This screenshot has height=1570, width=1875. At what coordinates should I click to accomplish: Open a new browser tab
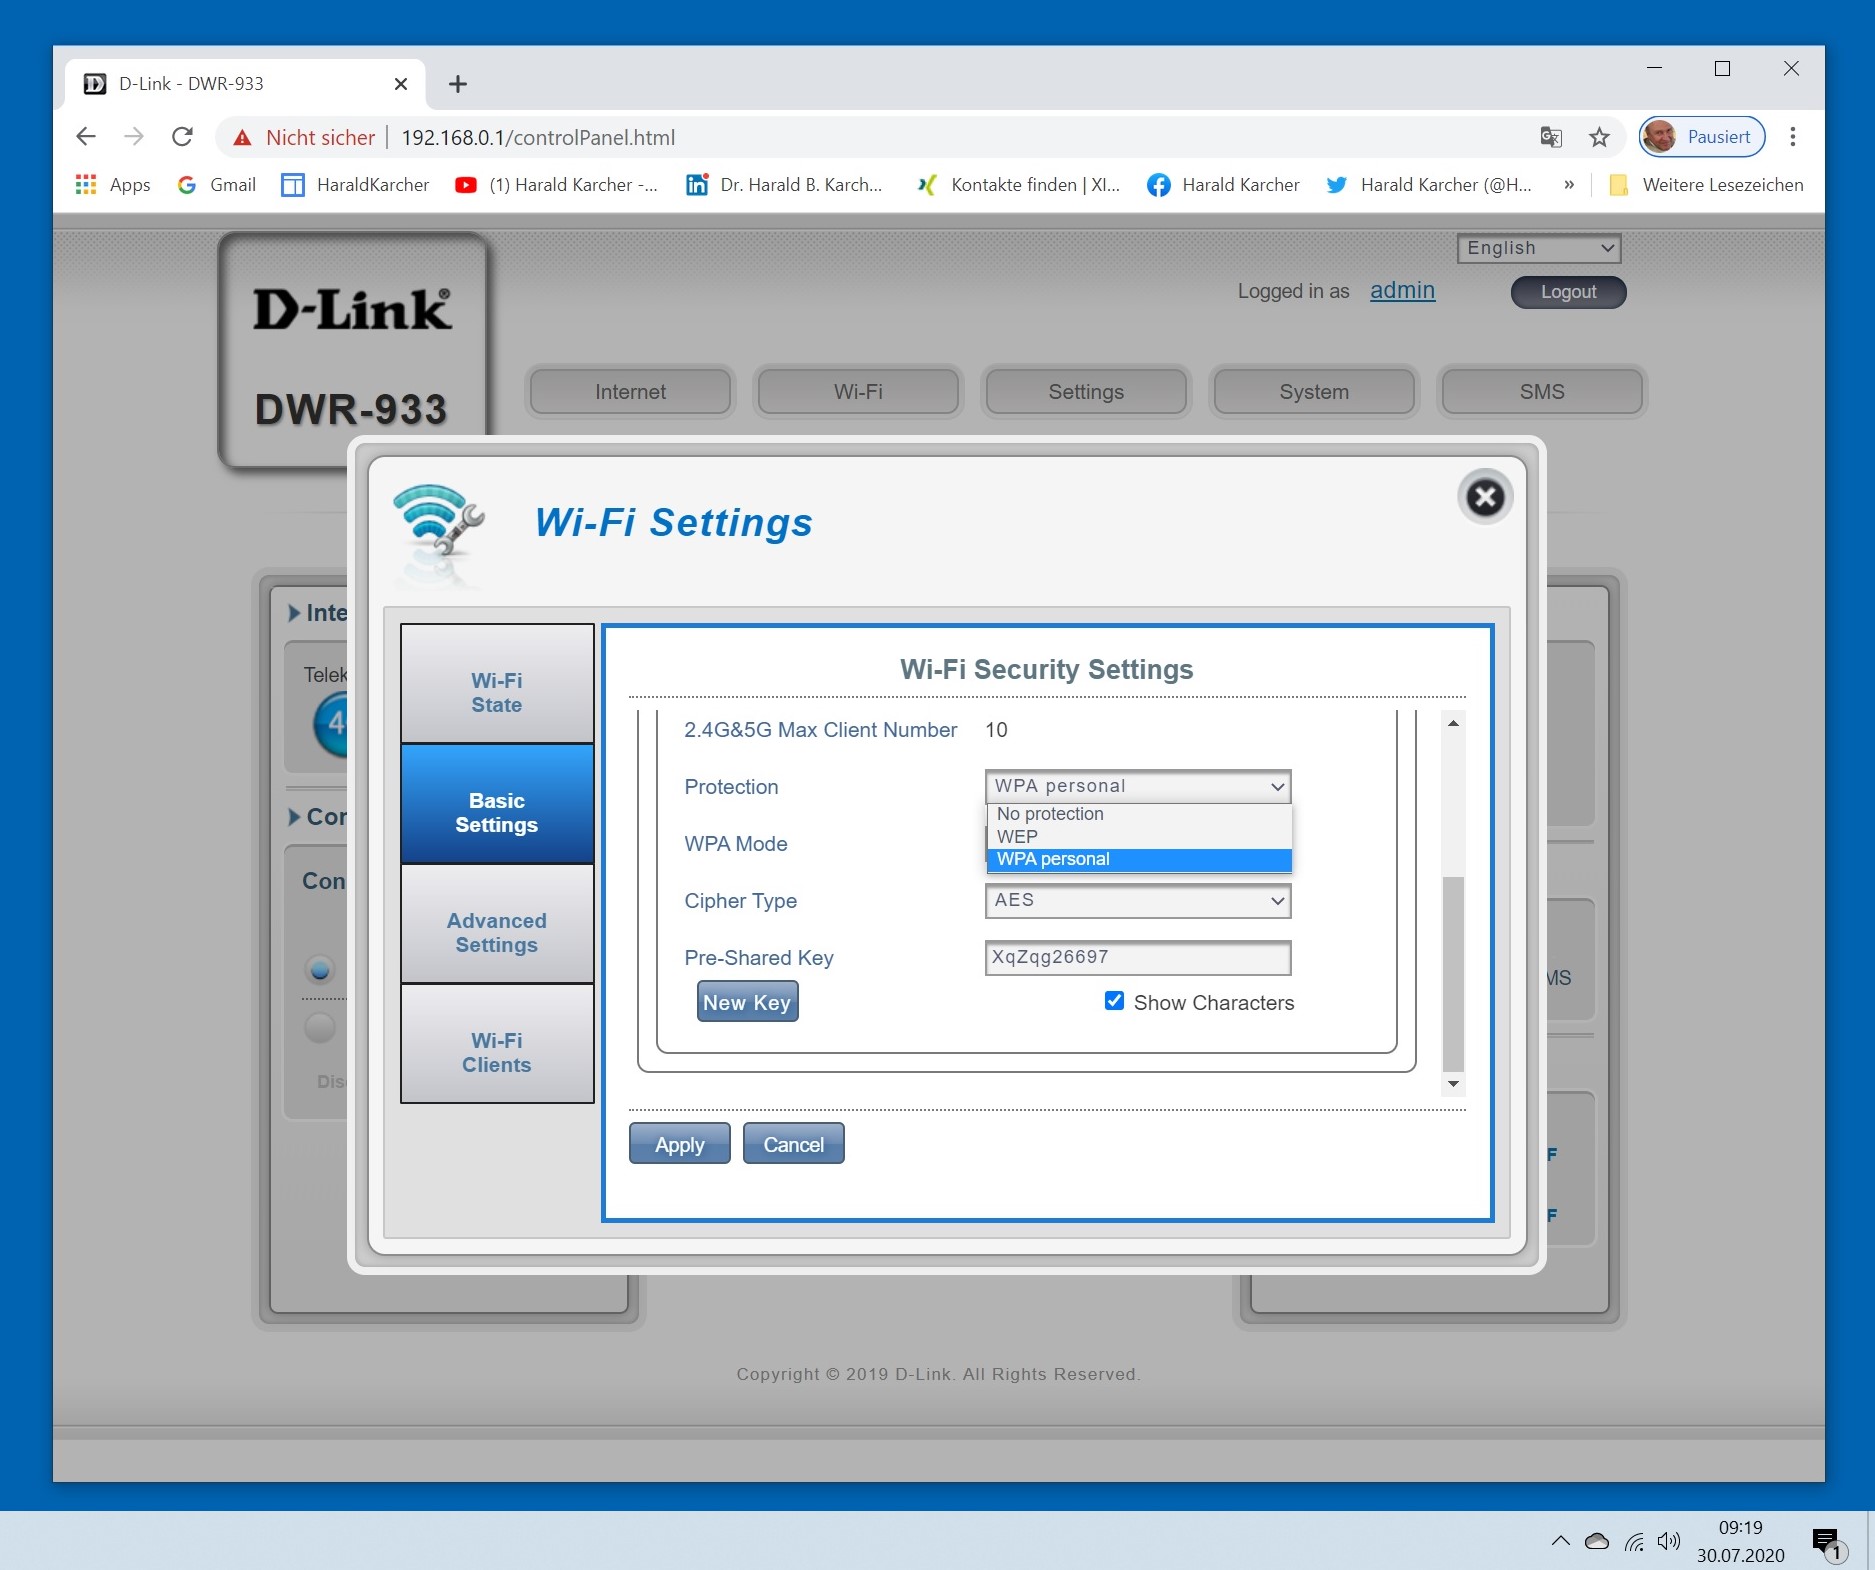[x=458, y=84]
